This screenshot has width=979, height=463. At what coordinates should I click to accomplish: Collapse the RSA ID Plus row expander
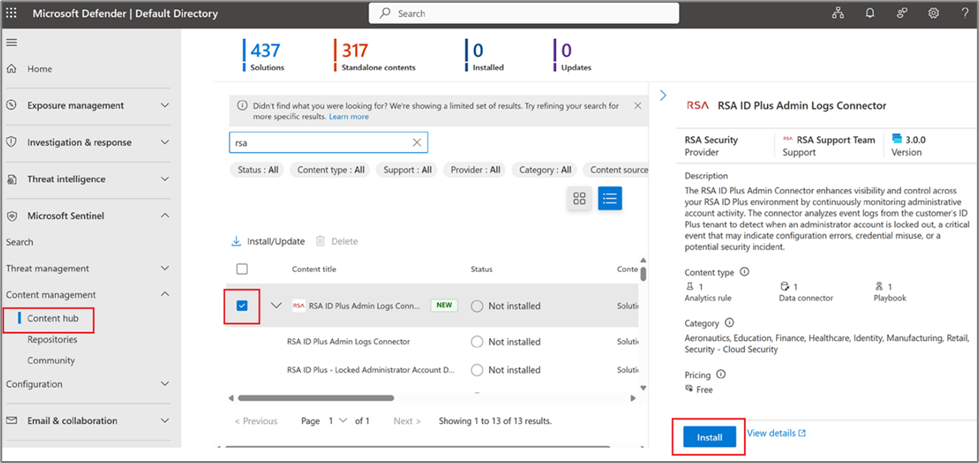tap(277, 306)
